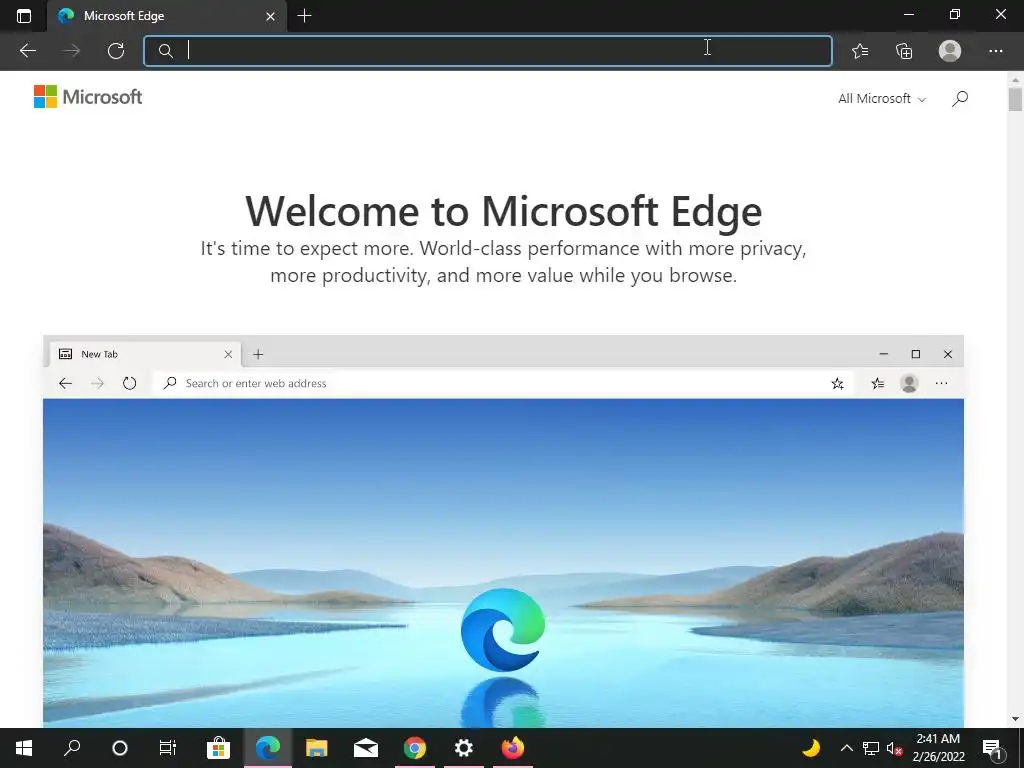Open taskbar Search magnifier
This screenshot has height=768, width=1024.
tap(72, 748)
